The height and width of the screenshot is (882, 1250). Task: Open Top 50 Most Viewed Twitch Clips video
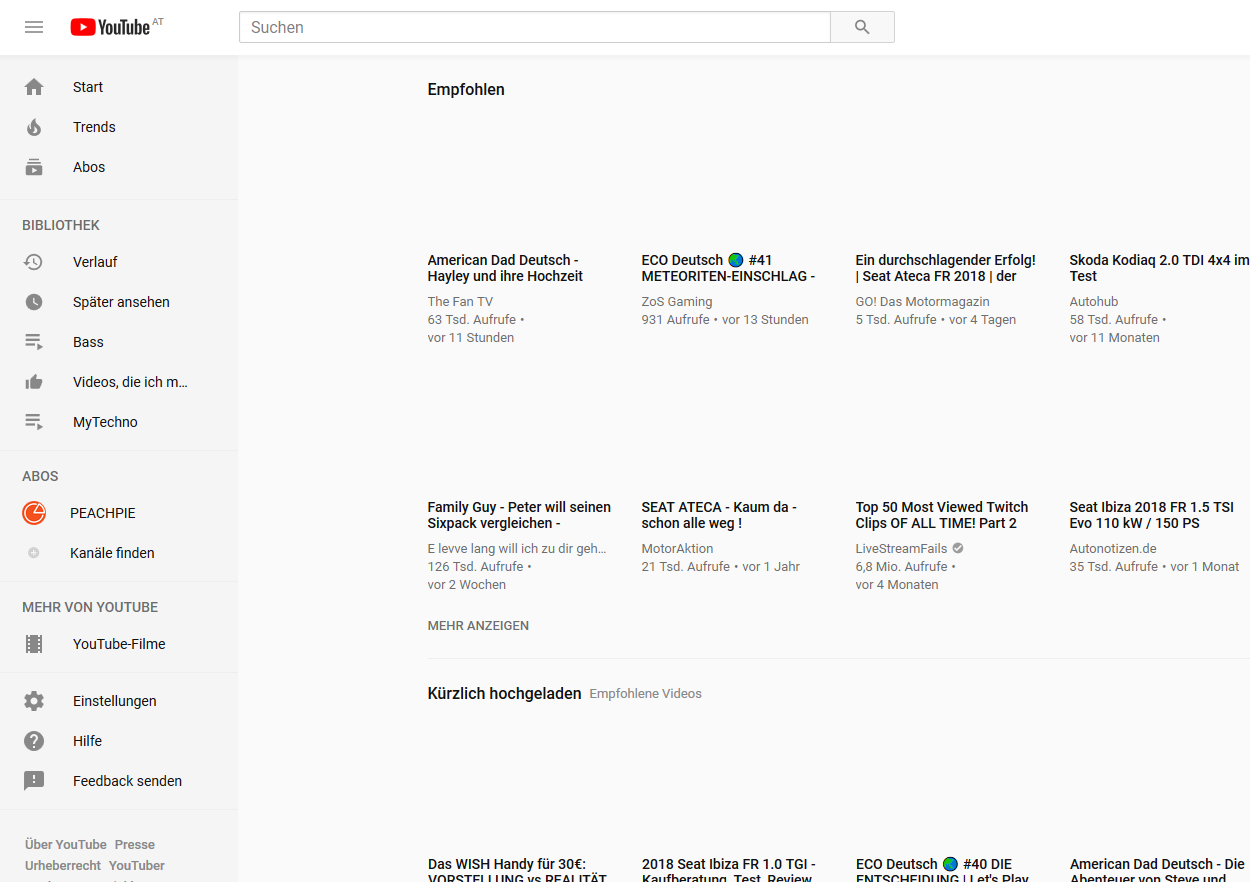[941, 515]
